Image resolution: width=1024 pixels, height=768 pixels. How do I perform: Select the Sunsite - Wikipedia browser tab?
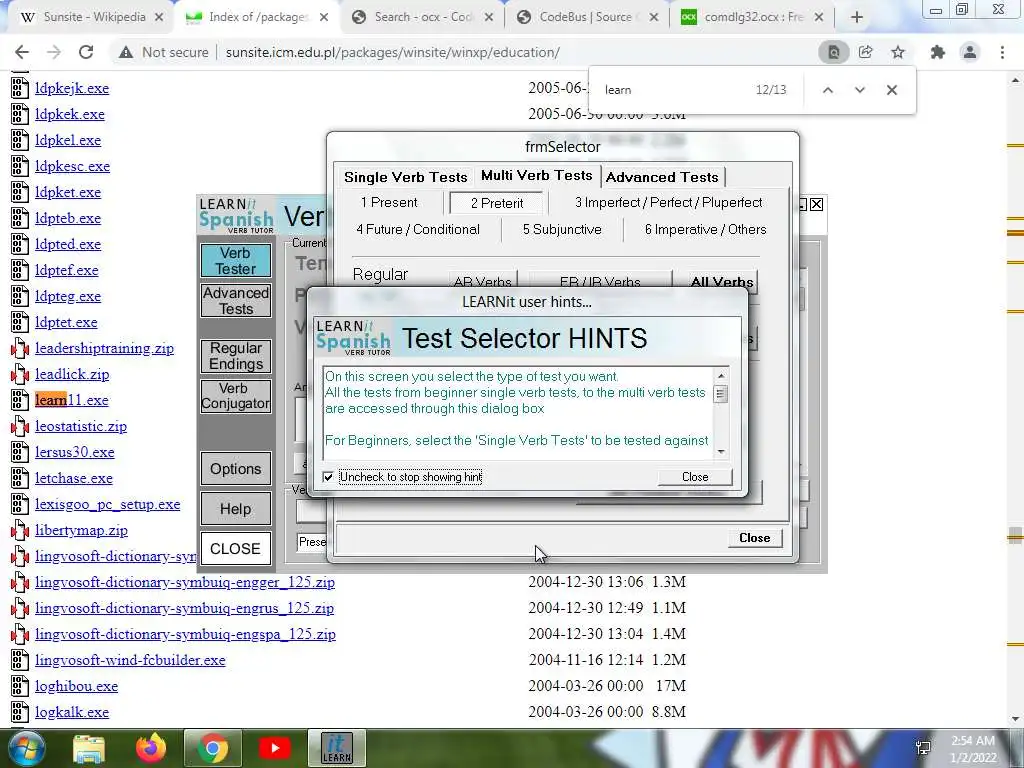pyautogui.click(x=94, y=17)
